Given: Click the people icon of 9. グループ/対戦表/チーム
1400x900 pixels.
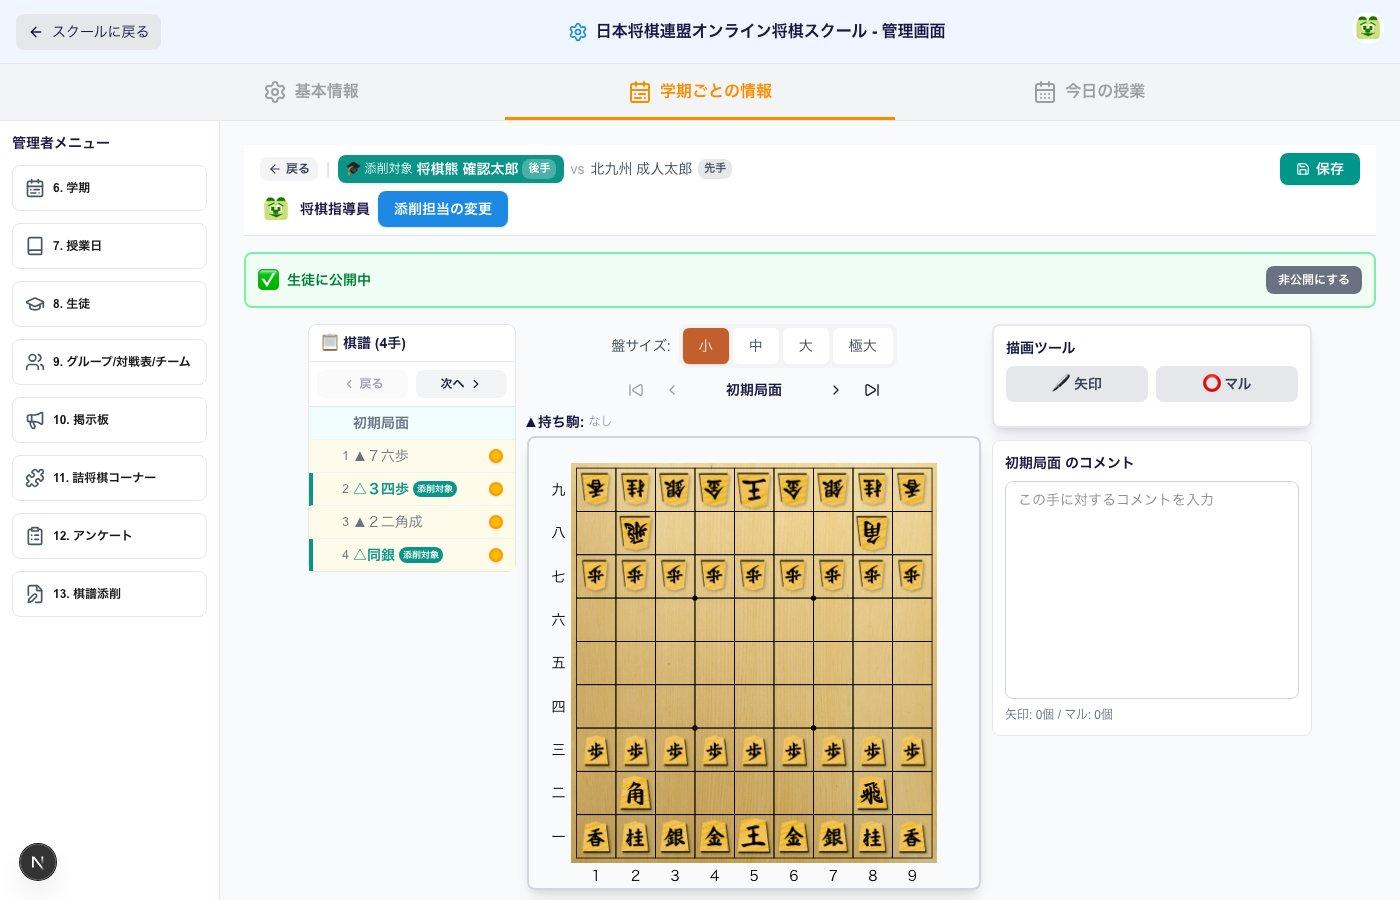Looking at the screenshot, I should [x=35, y=362].
